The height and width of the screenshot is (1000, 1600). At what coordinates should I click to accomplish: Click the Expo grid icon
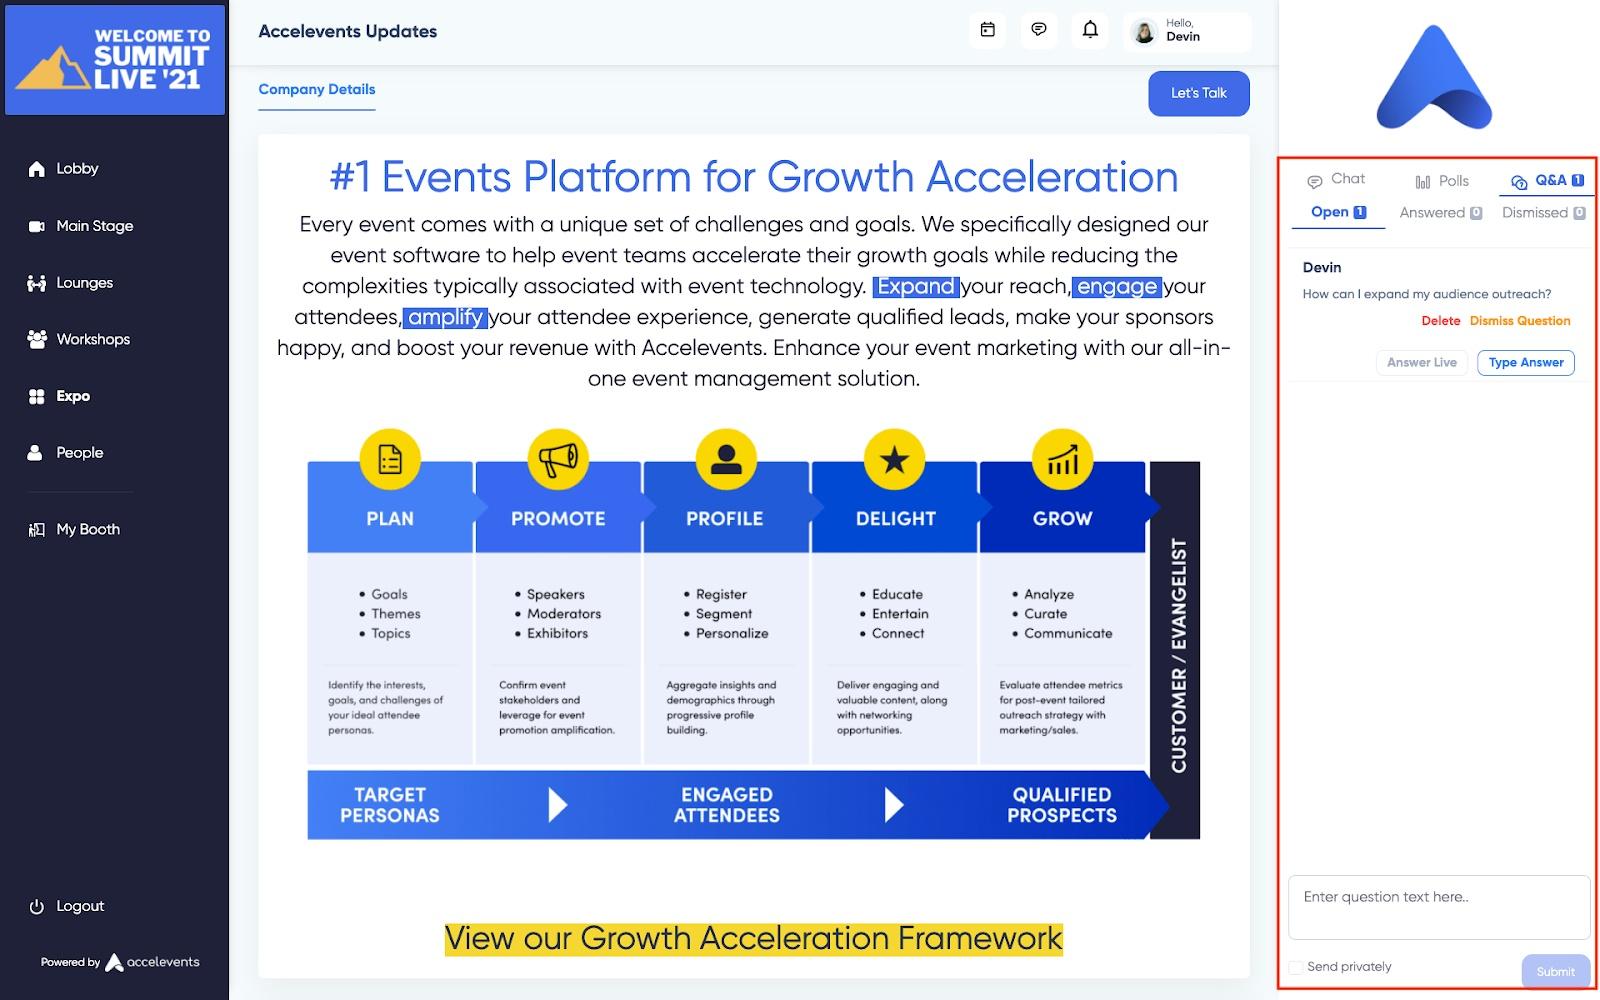(37, 396)
